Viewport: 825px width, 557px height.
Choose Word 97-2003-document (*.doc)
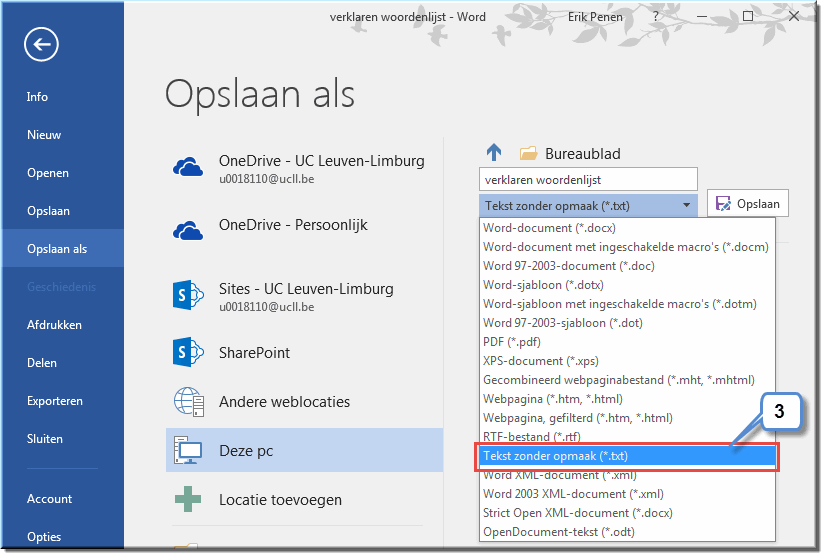(627, 266)
